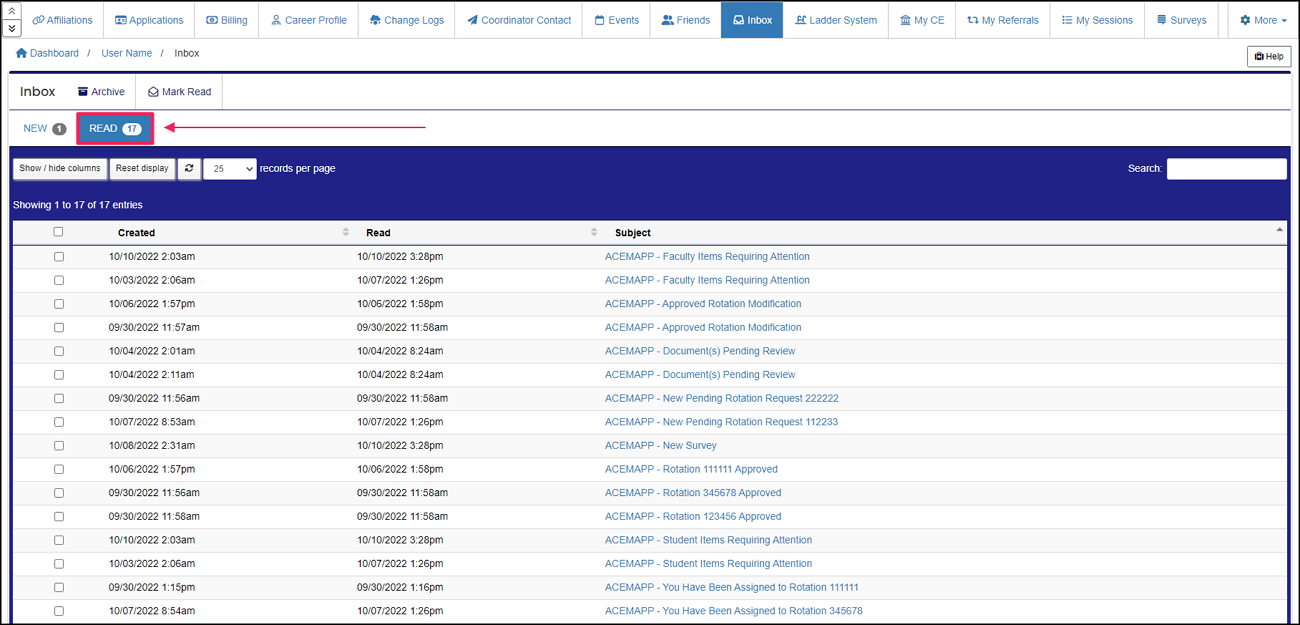Image resolution: width=1300 pixels, height=625 pixels.
Task: Open the records per page dropdown
Action: (229, 168)
